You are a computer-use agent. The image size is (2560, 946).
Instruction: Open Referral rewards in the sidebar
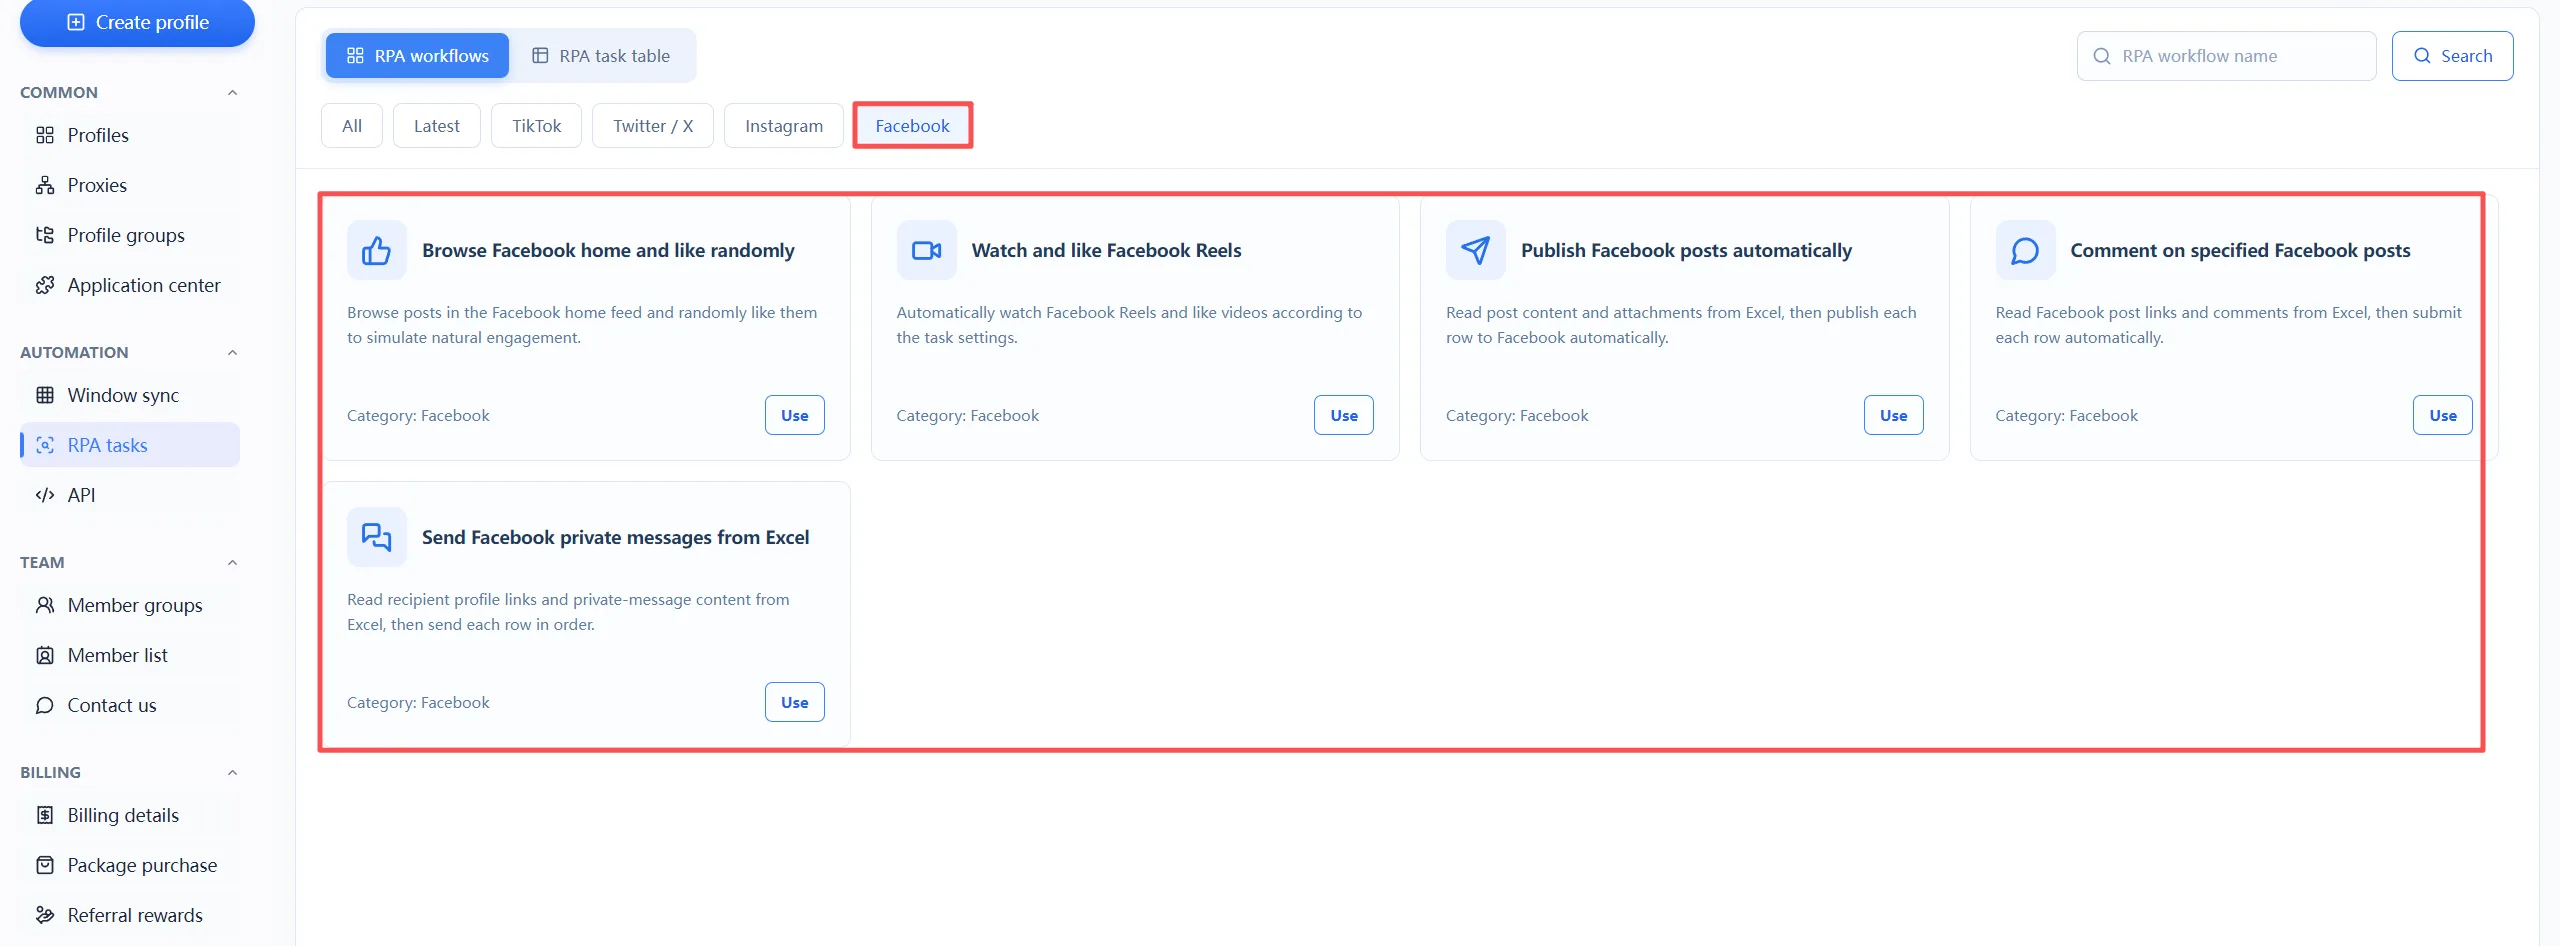coord(130,915)
